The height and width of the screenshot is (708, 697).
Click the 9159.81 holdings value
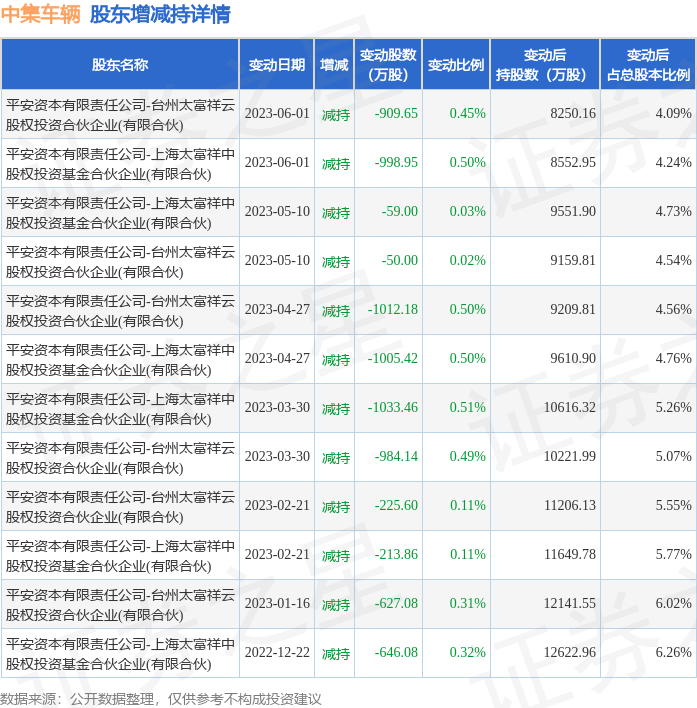(573, 260)
